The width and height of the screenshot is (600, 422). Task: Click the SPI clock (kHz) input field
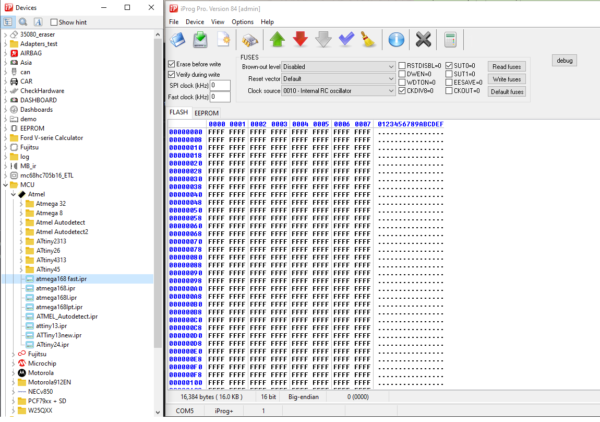[x=220, y=85]
